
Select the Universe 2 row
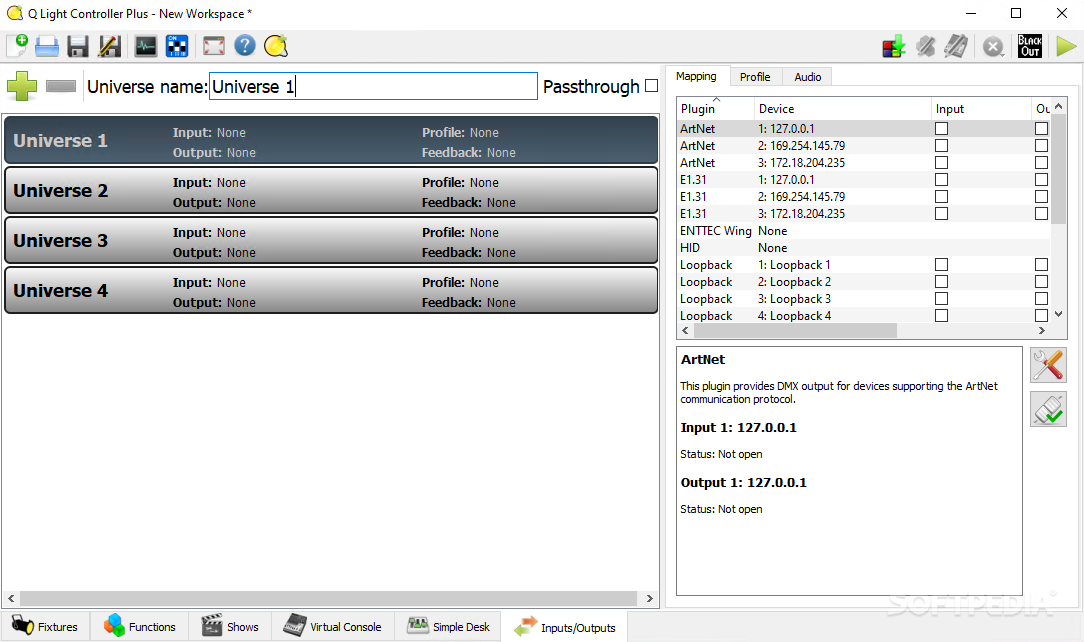(x=331, y=191)
